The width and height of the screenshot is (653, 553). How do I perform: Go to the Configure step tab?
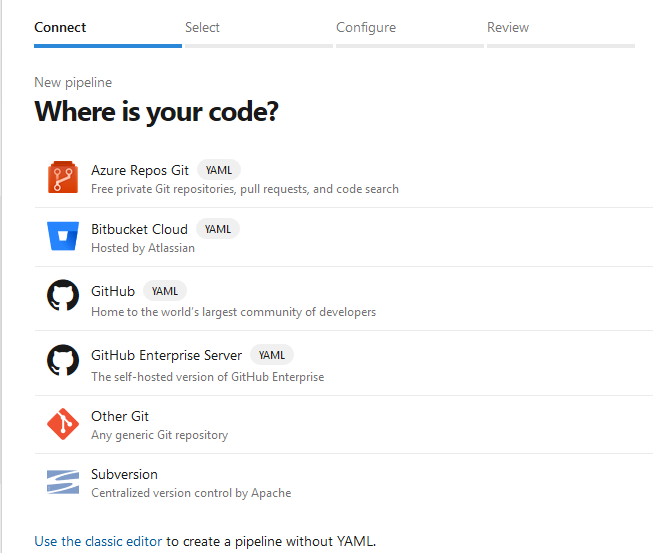(x=366, y=28)
